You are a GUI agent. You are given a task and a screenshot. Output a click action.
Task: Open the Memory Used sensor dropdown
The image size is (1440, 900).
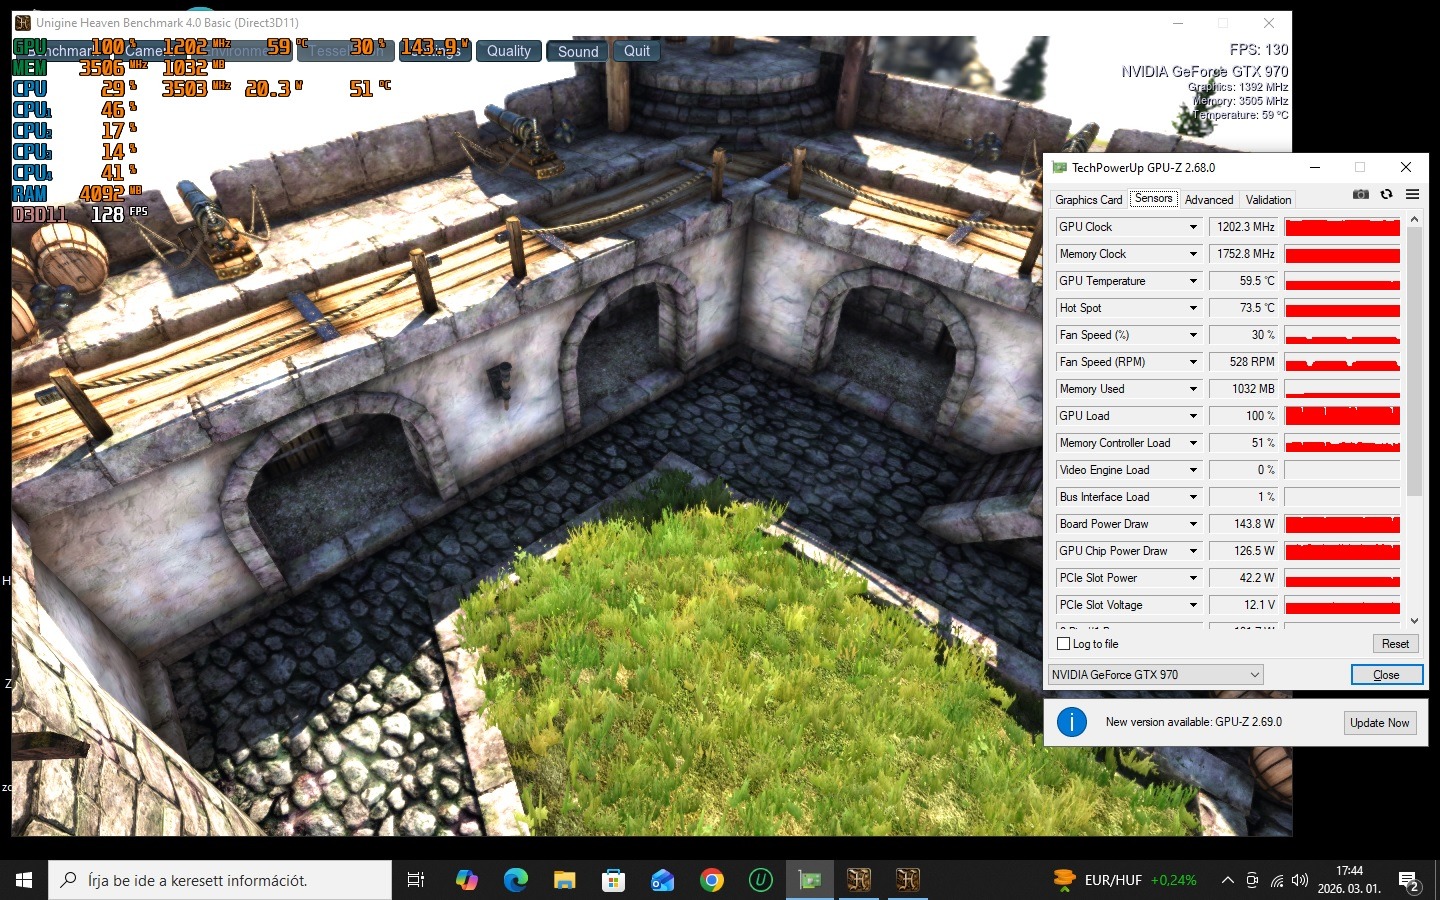point(1193,389)
